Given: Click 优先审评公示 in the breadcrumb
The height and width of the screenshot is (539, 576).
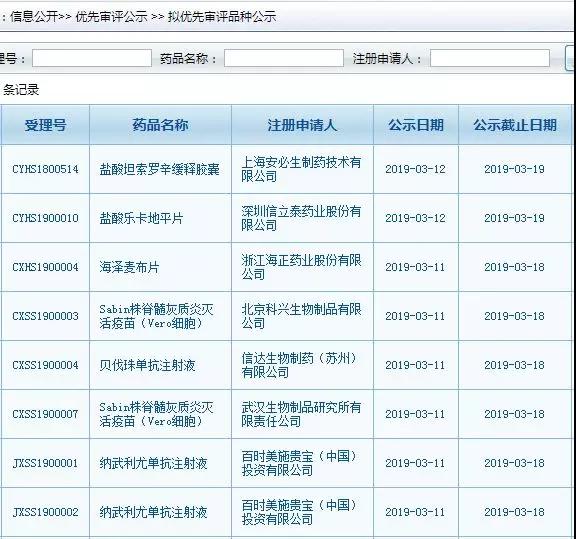Looking at the screenshot, I should [x=111, y=16].
